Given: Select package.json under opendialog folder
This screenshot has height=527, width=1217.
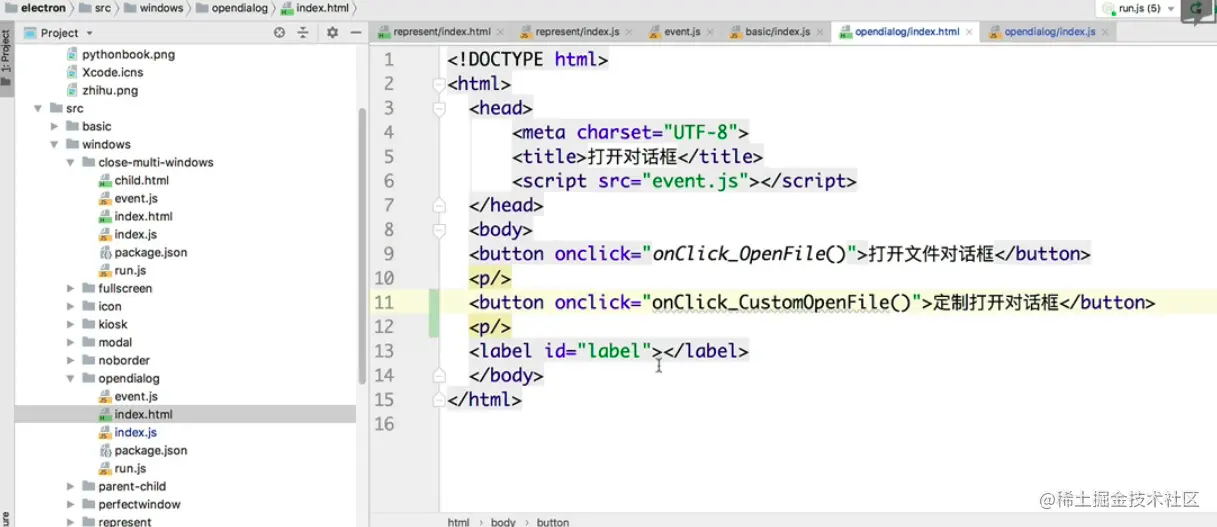Looking at the screenshot, I should click(150, 450).
